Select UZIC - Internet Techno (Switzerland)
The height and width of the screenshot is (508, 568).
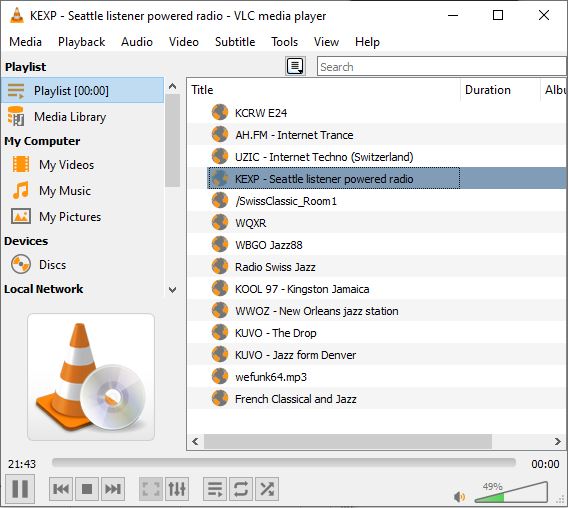377,157
